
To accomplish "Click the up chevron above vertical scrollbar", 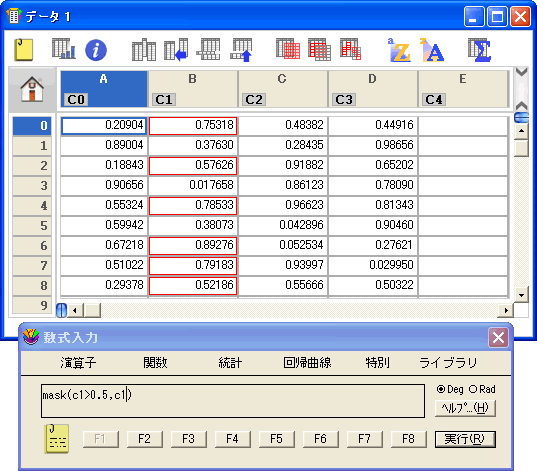I will [x=521, y=105].
